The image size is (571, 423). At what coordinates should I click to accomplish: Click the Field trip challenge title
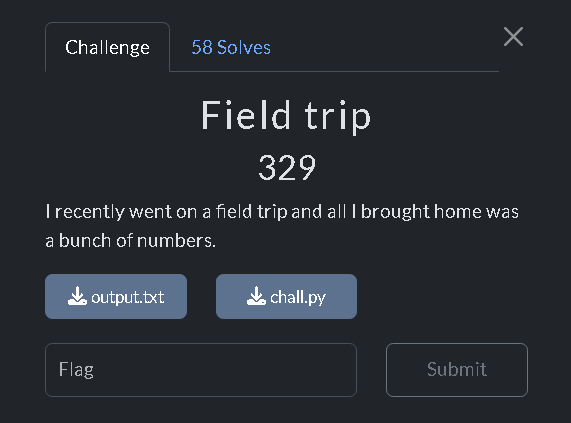286,115
